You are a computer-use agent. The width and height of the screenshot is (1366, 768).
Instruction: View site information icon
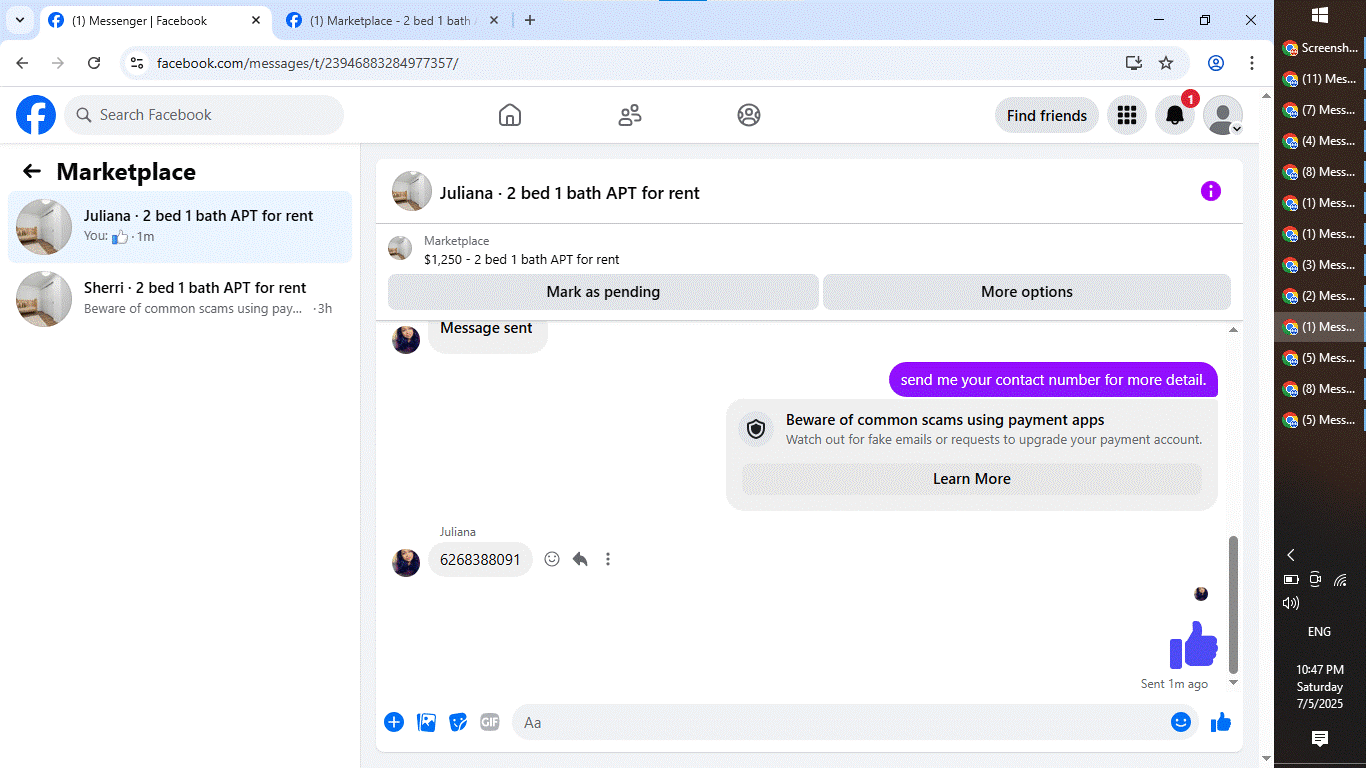pos(138,63)
